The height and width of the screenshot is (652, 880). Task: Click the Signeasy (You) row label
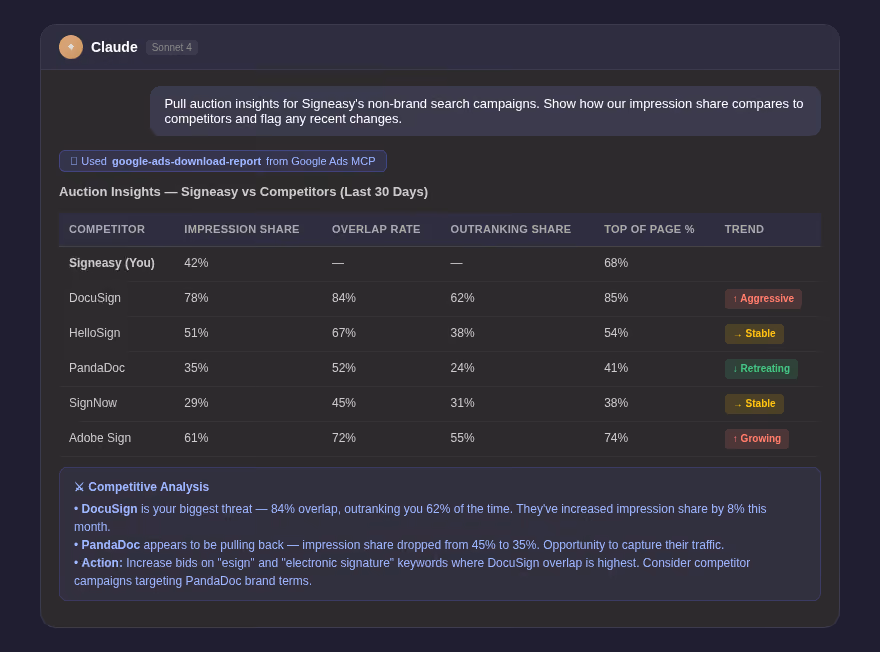pos(112,263)
